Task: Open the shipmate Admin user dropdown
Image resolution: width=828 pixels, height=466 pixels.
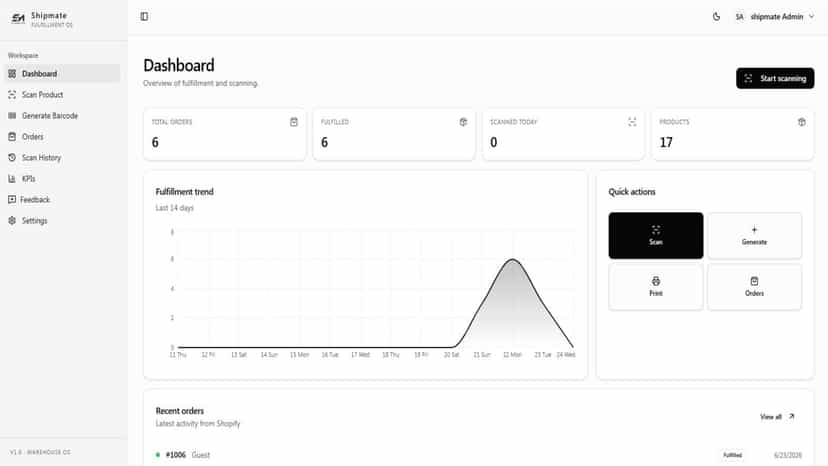Action: [775, 17]
